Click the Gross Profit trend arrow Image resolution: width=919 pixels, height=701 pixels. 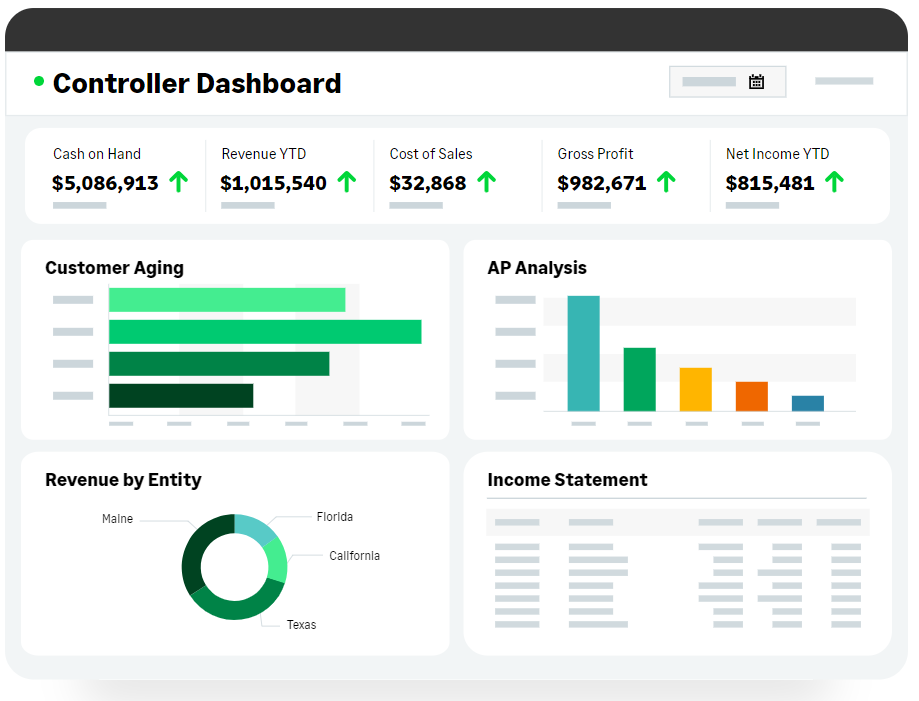[x=664, y=182]
